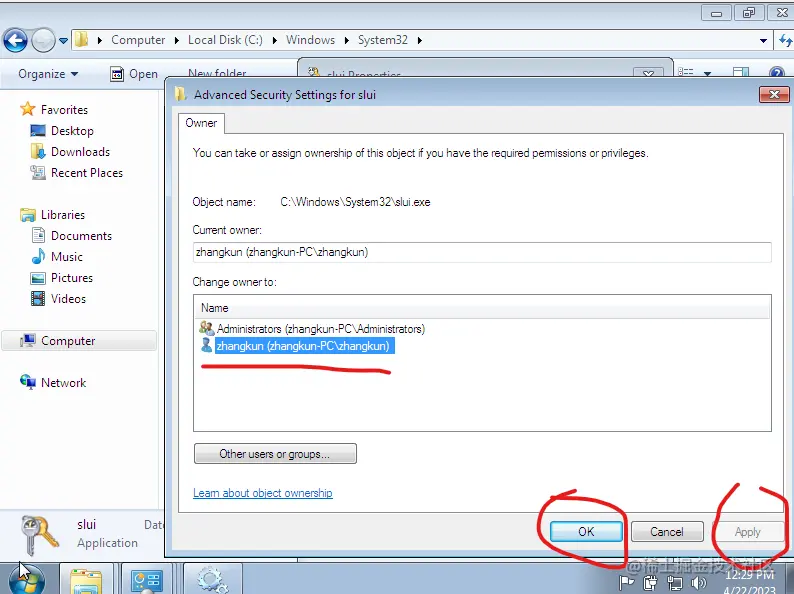
Task: Open Pictures library in the navigation pane
Action: tap(72, 278)
